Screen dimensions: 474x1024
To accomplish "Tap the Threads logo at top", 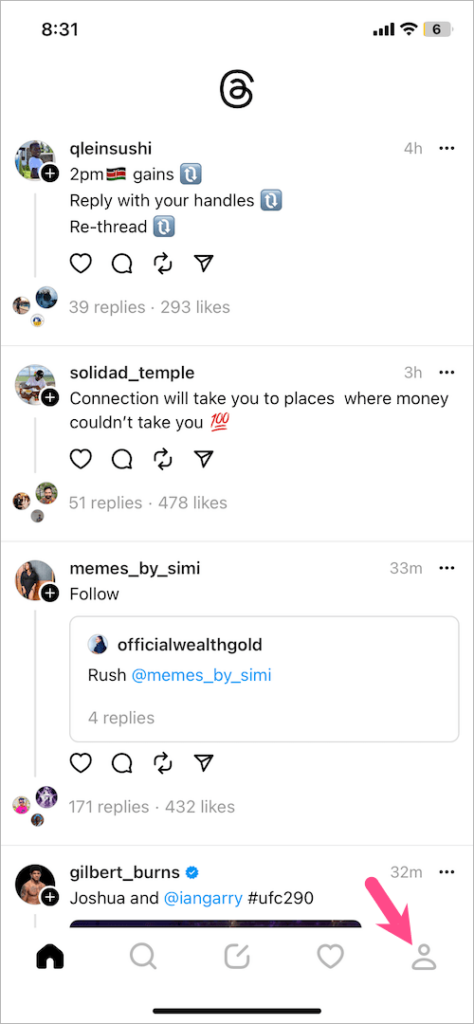I will (236, 91).
